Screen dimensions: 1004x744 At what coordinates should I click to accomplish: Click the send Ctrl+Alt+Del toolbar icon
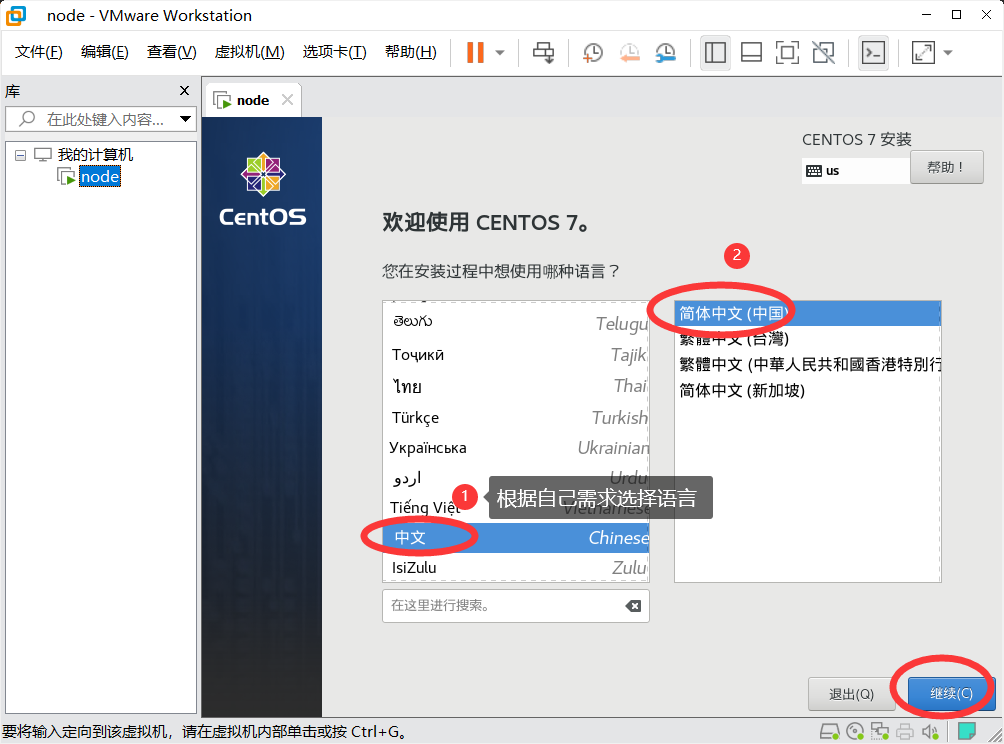[543, 52]
